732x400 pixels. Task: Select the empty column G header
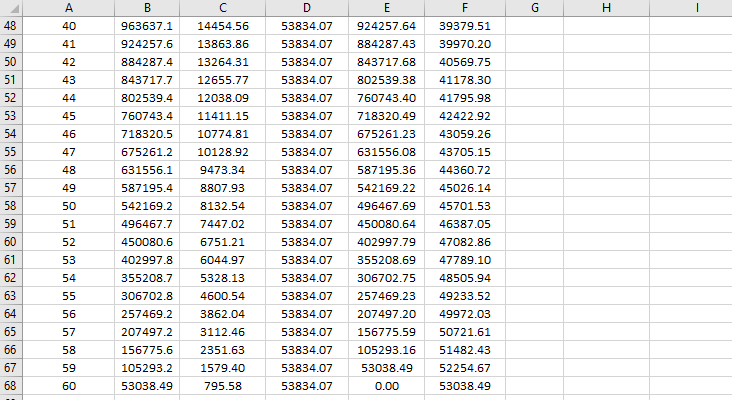[536, 8]
